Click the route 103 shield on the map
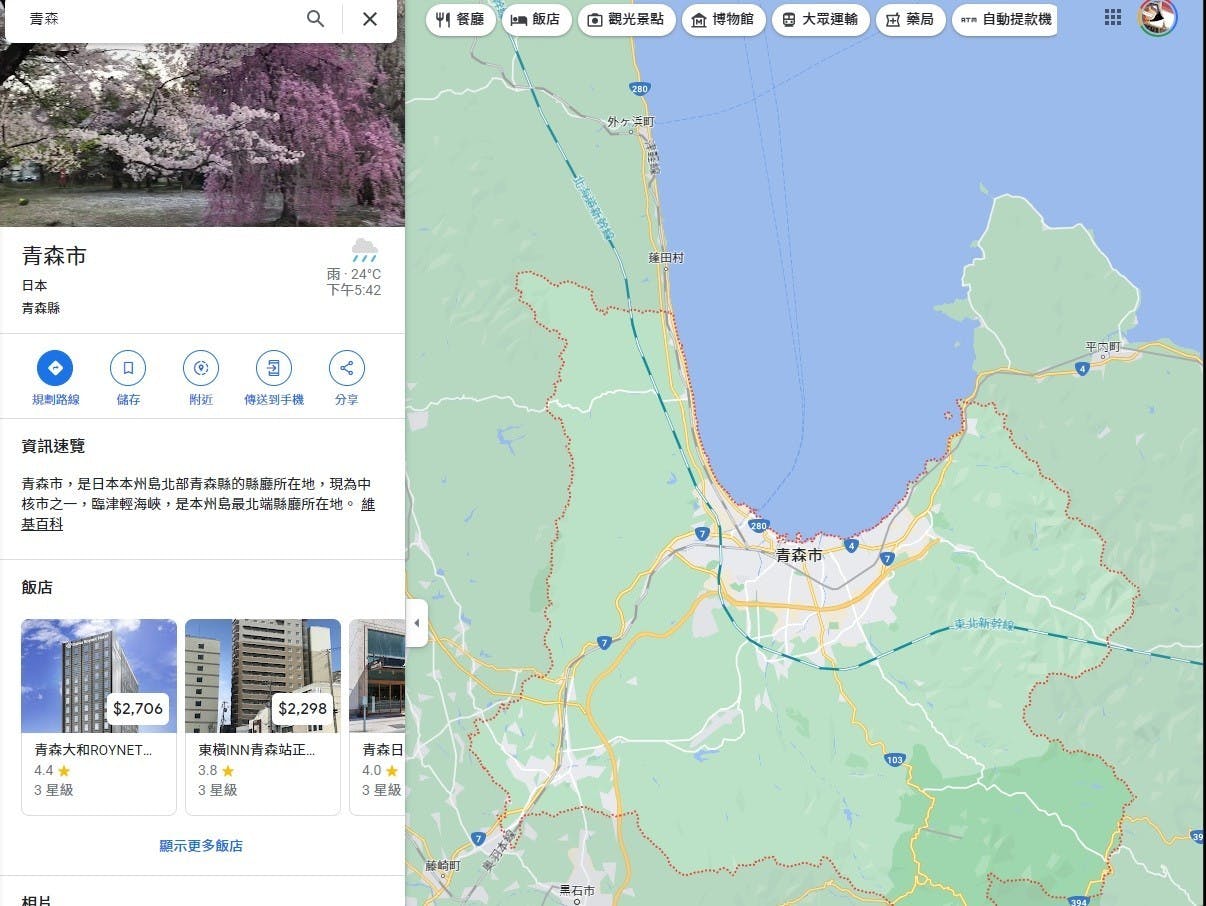Image resolution: width=1206 pixels, height=906 pixels. click(x=895, y=760)
